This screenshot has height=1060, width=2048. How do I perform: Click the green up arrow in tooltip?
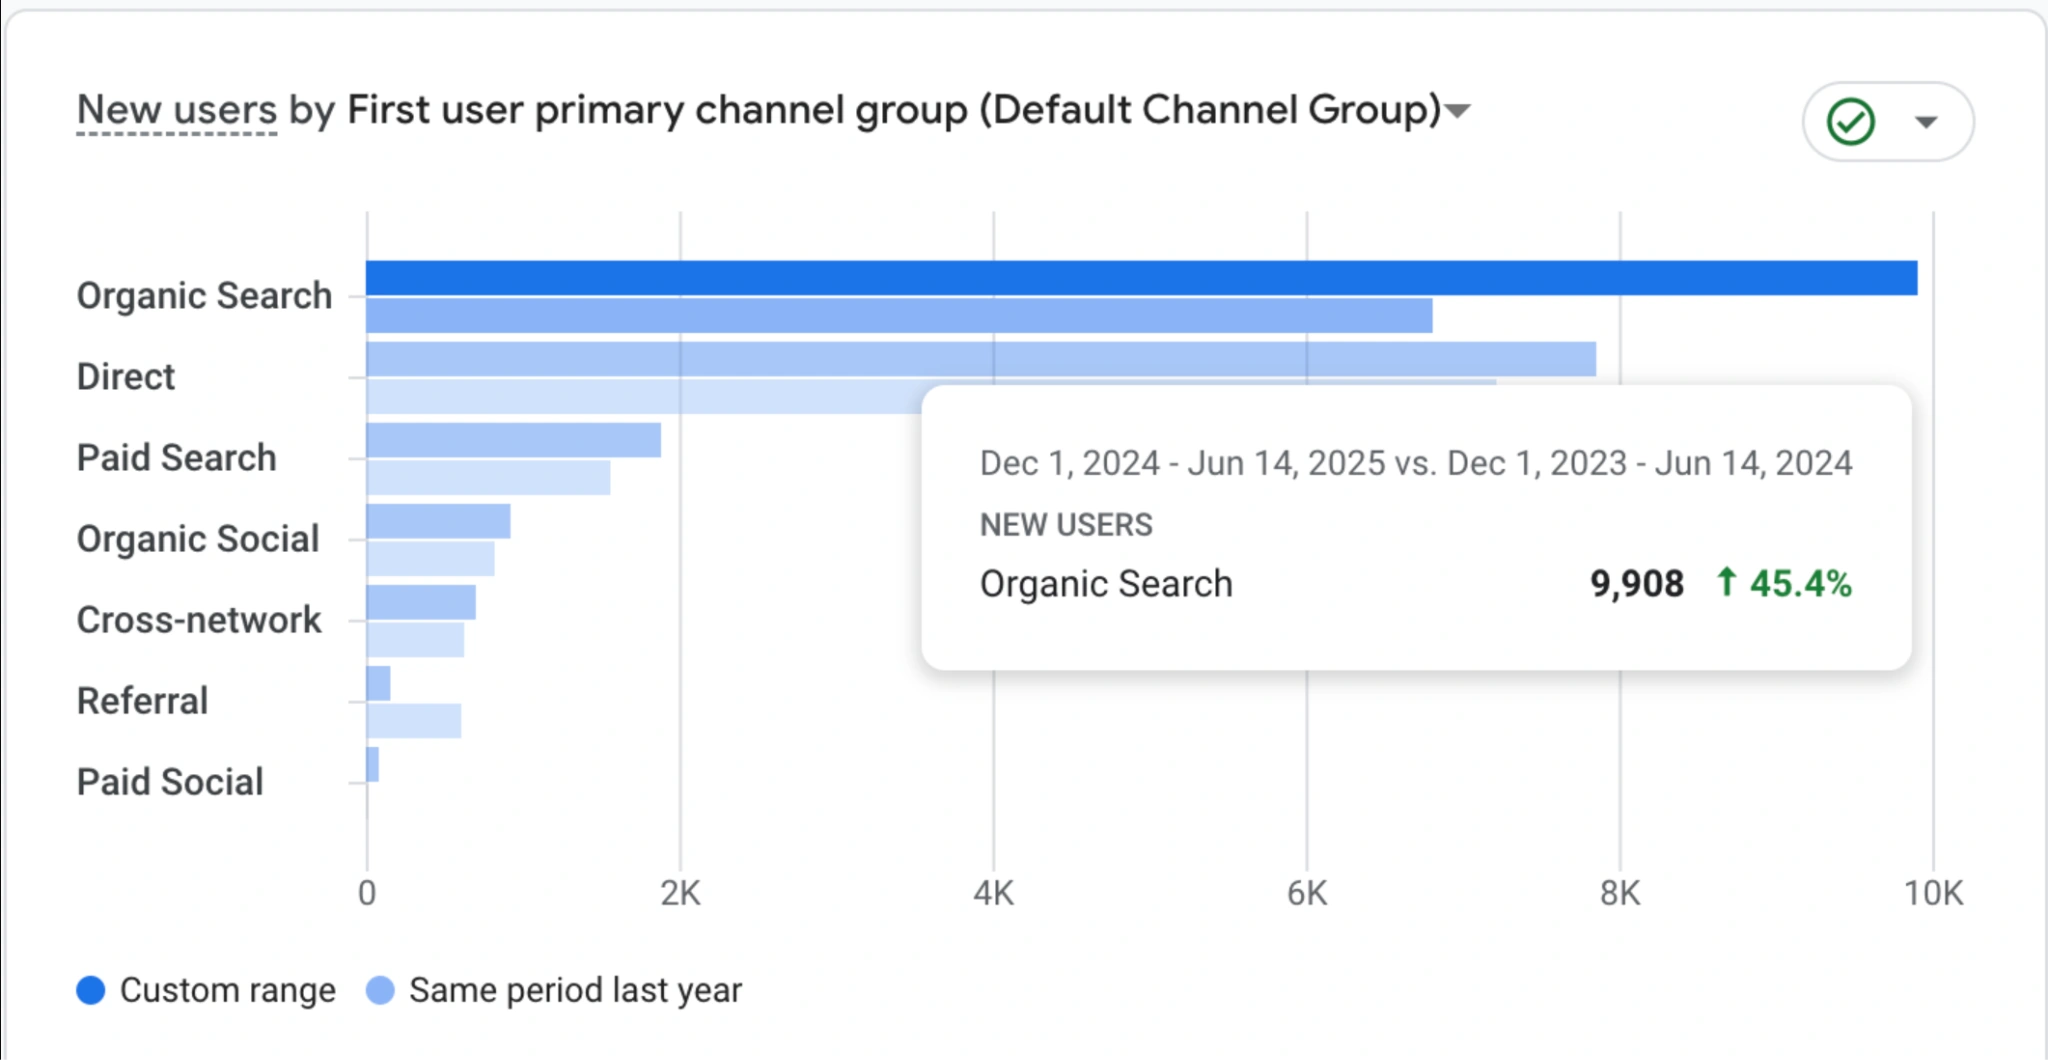(x=1726, y=582)
